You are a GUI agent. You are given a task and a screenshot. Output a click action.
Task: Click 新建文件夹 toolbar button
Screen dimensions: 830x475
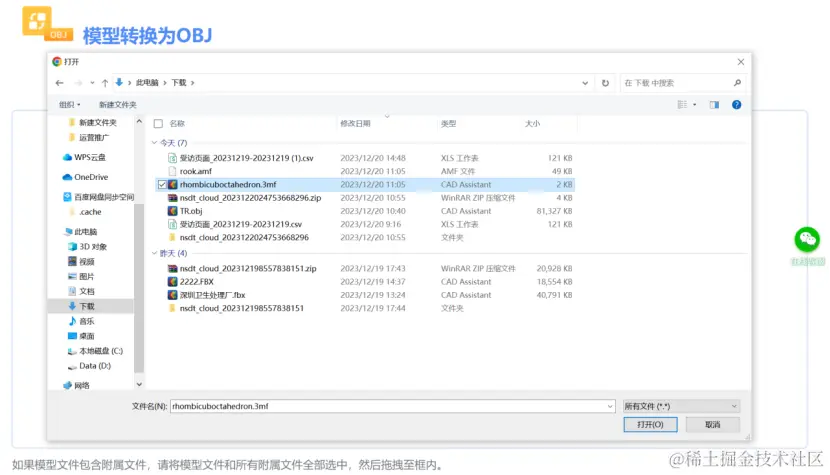tap(118, 105)
